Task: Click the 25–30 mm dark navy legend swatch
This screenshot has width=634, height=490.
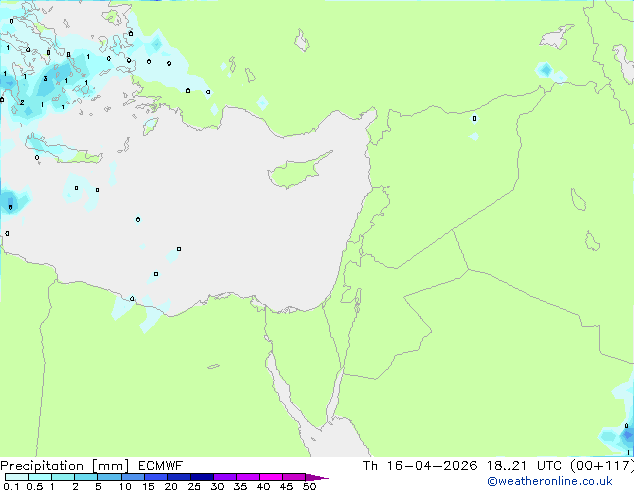Action: 201,477
